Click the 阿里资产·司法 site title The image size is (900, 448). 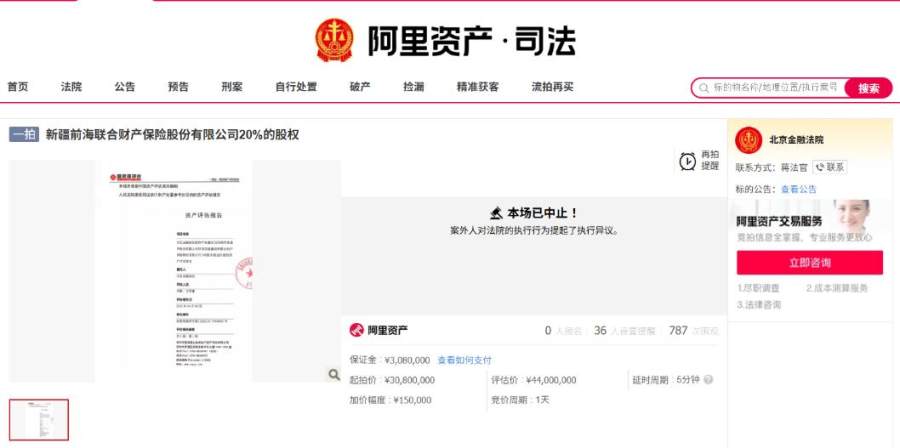471,41
